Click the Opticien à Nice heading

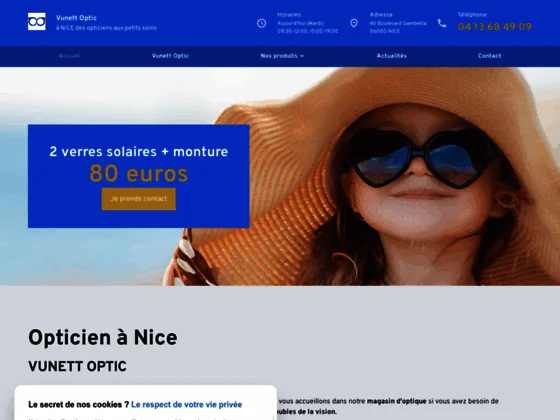[103, 338]
